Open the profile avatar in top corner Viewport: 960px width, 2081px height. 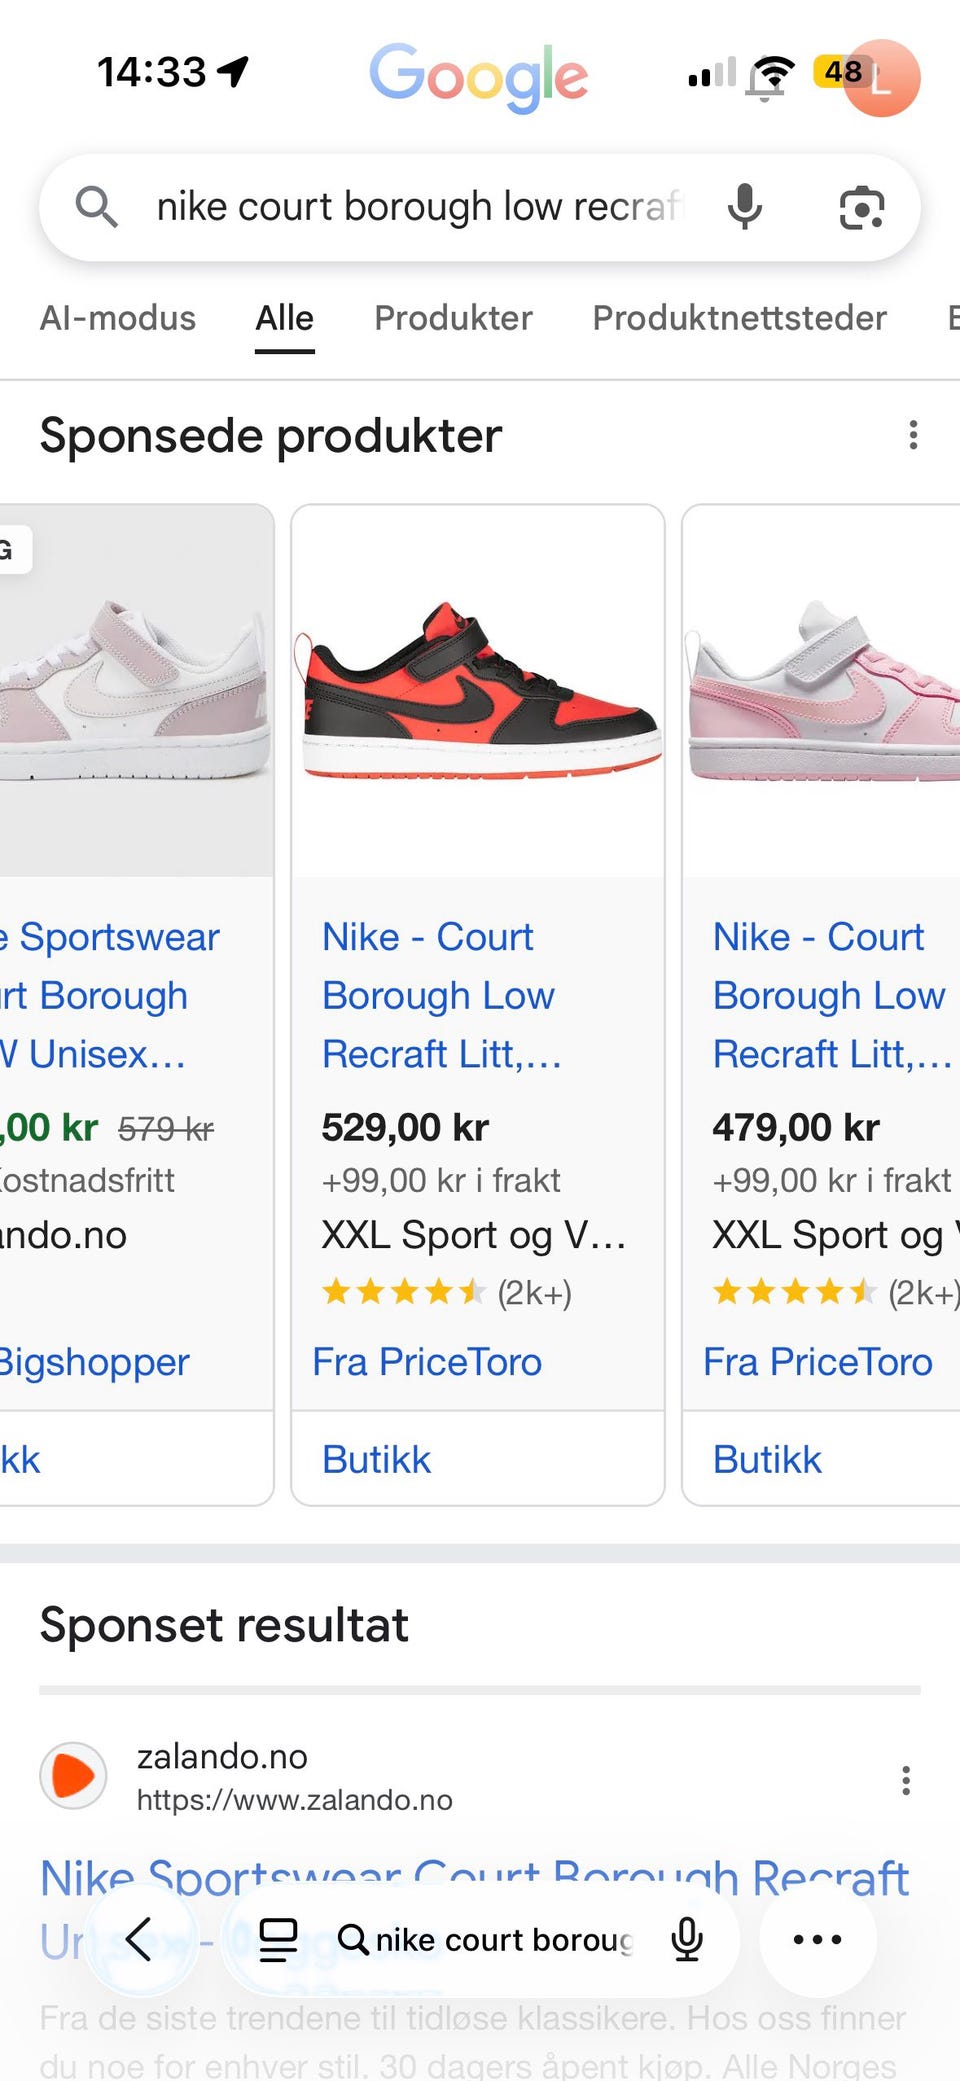click(x=882, y=78)
